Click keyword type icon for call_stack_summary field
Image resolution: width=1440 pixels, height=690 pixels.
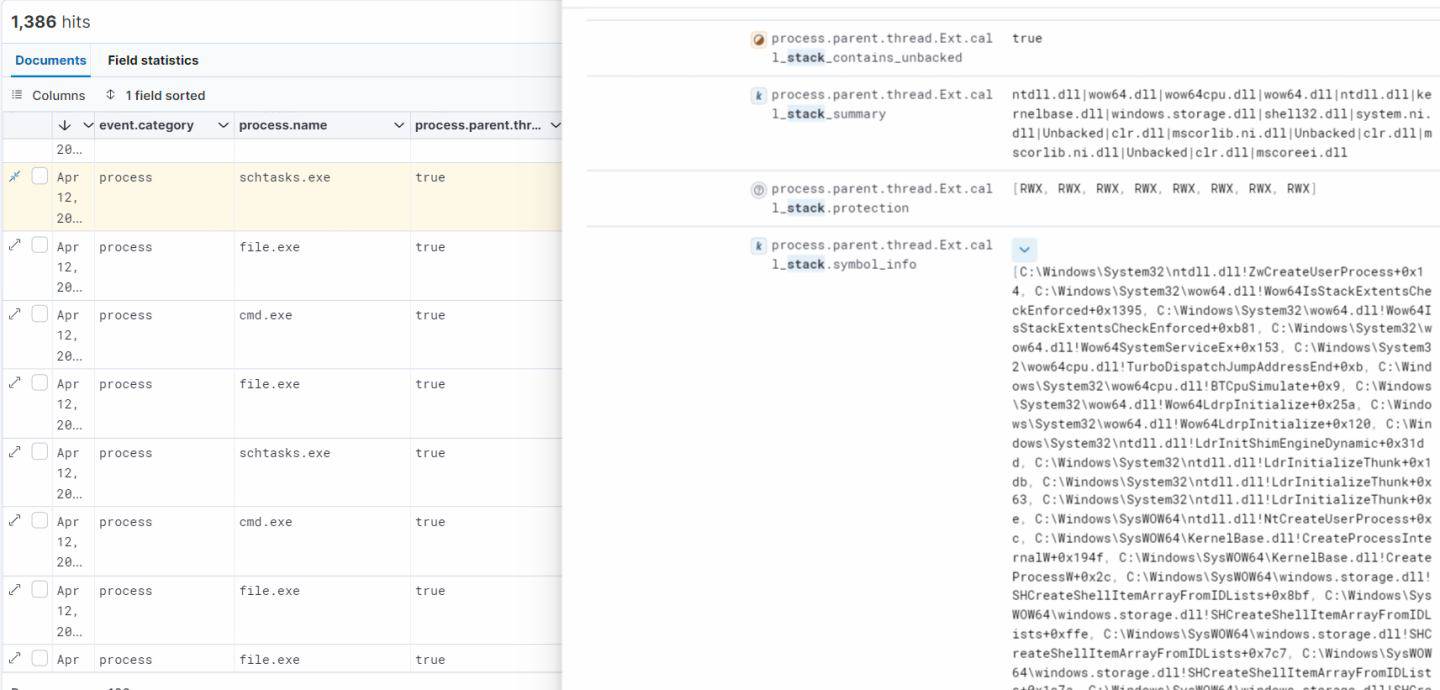759,95
